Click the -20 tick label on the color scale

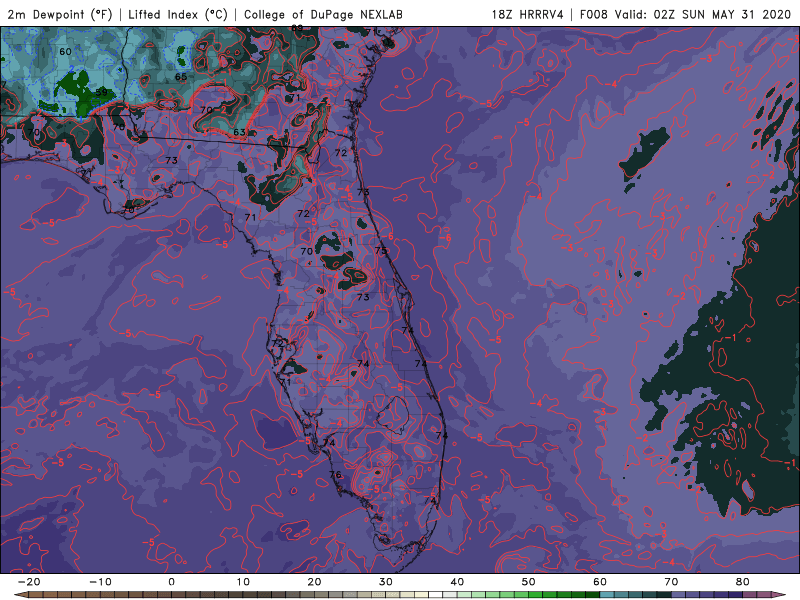pos(29,582)
